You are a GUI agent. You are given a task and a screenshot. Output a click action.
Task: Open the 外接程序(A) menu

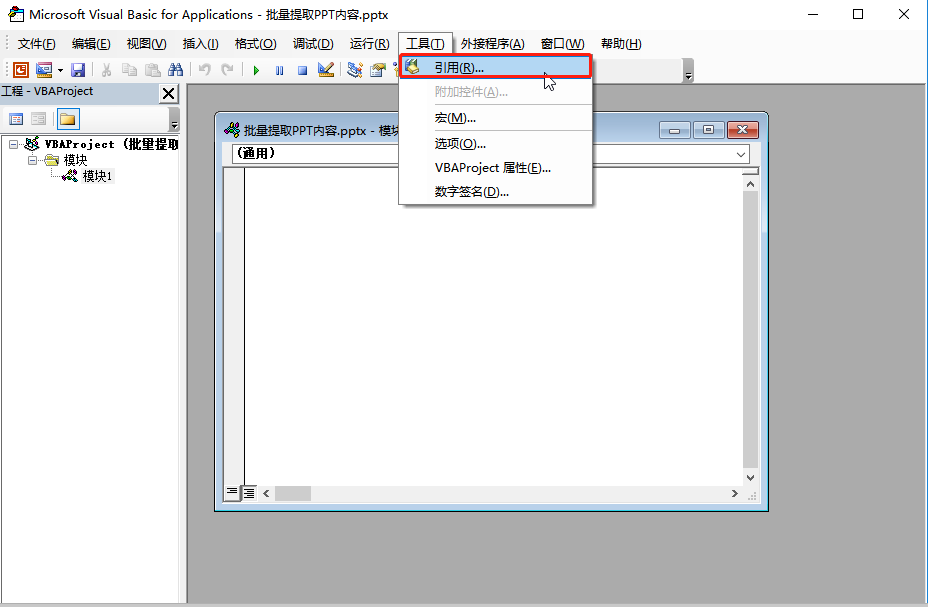(x=492, y=44)
